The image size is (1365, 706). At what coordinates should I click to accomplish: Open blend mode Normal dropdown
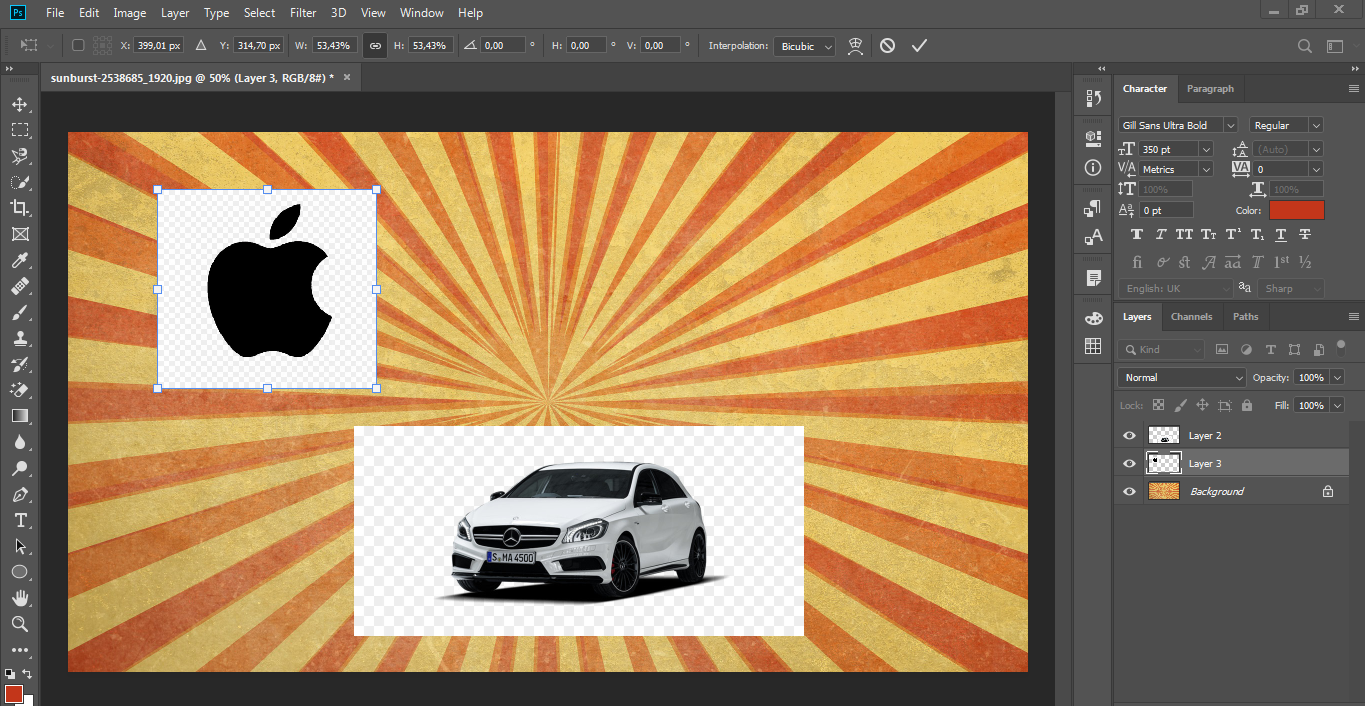(x=1182, y=377)
